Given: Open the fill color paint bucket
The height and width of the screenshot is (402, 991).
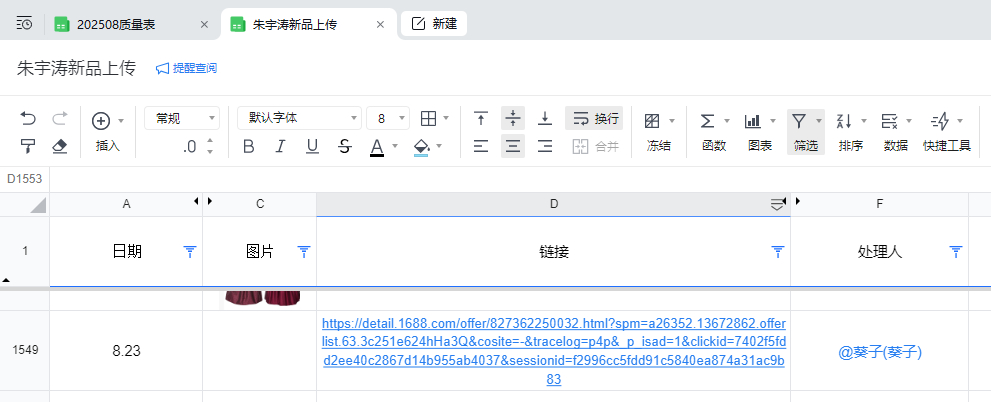Looking at the screenshot, I should click(x=421, y=147).
